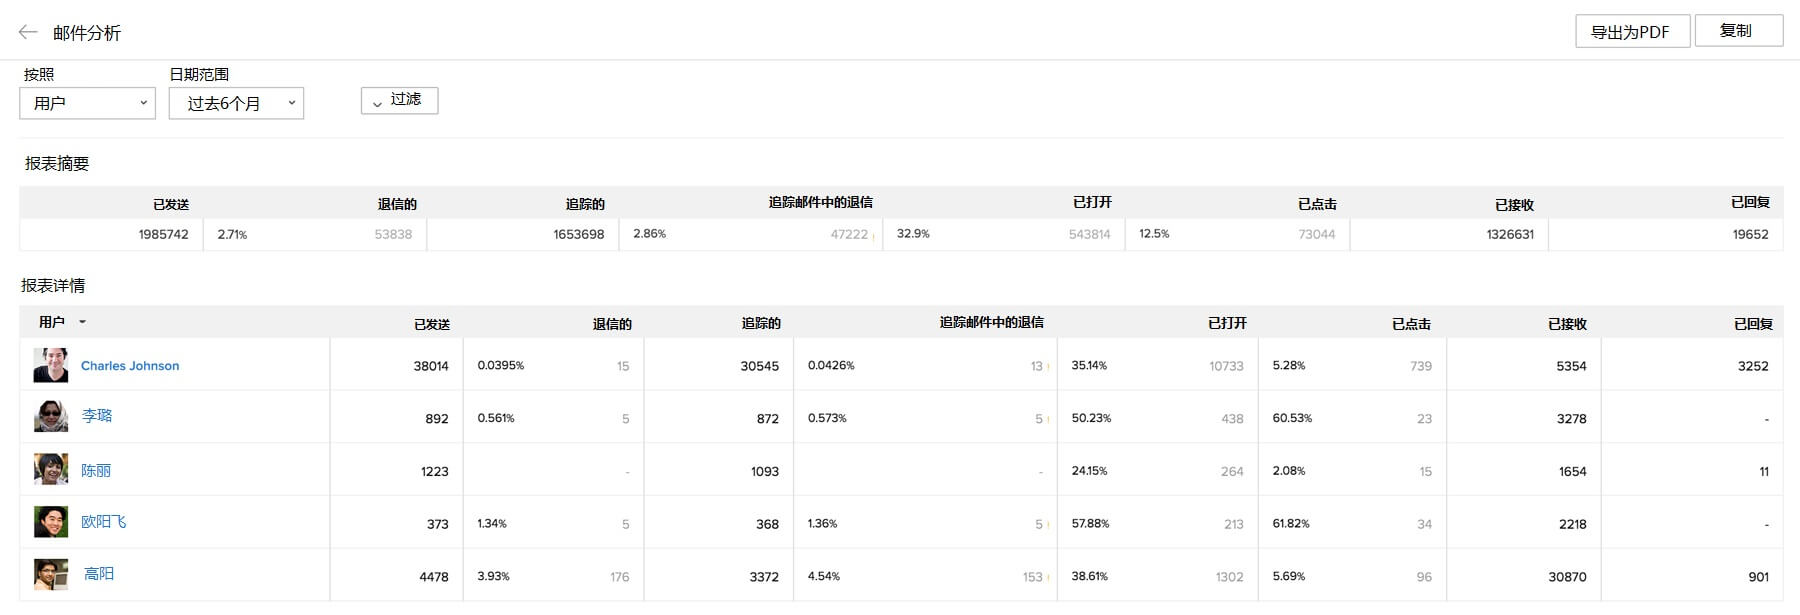Click the sort caret beside 用户 header
Screen dimensions: 1800x615
pos(83,322)
